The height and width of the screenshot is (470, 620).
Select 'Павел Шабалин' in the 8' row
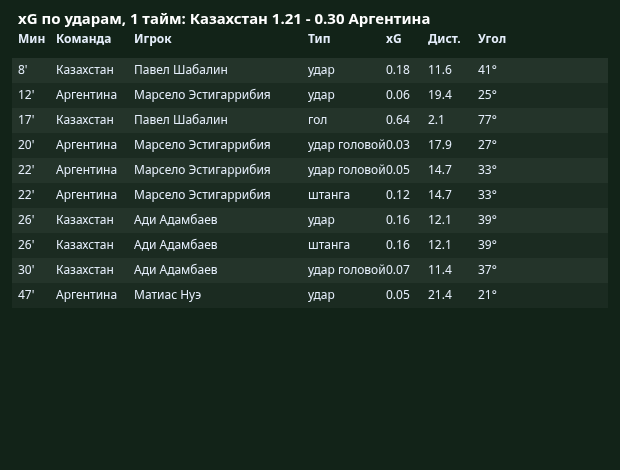click(x=181, y=70)
